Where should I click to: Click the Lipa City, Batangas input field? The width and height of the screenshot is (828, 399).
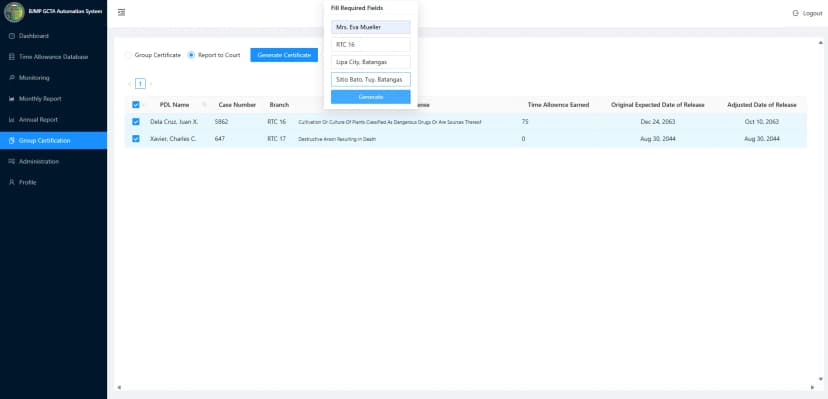point(371,62)
